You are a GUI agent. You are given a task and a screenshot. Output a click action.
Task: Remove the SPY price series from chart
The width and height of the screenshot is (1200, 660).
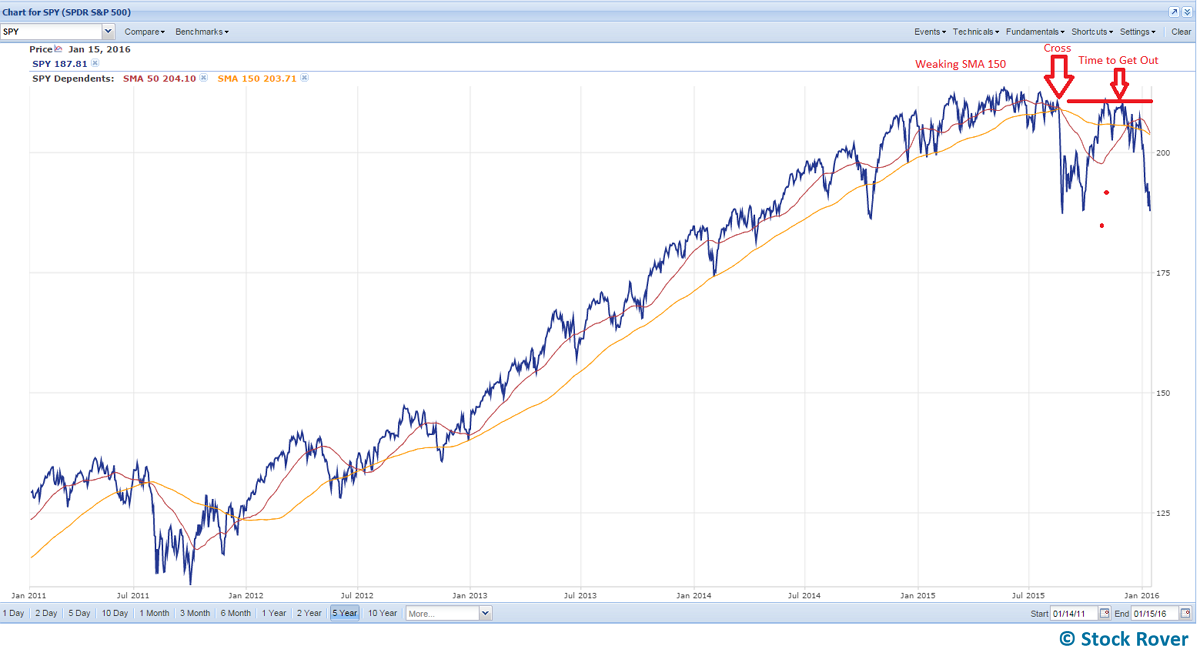pos(96,63)
